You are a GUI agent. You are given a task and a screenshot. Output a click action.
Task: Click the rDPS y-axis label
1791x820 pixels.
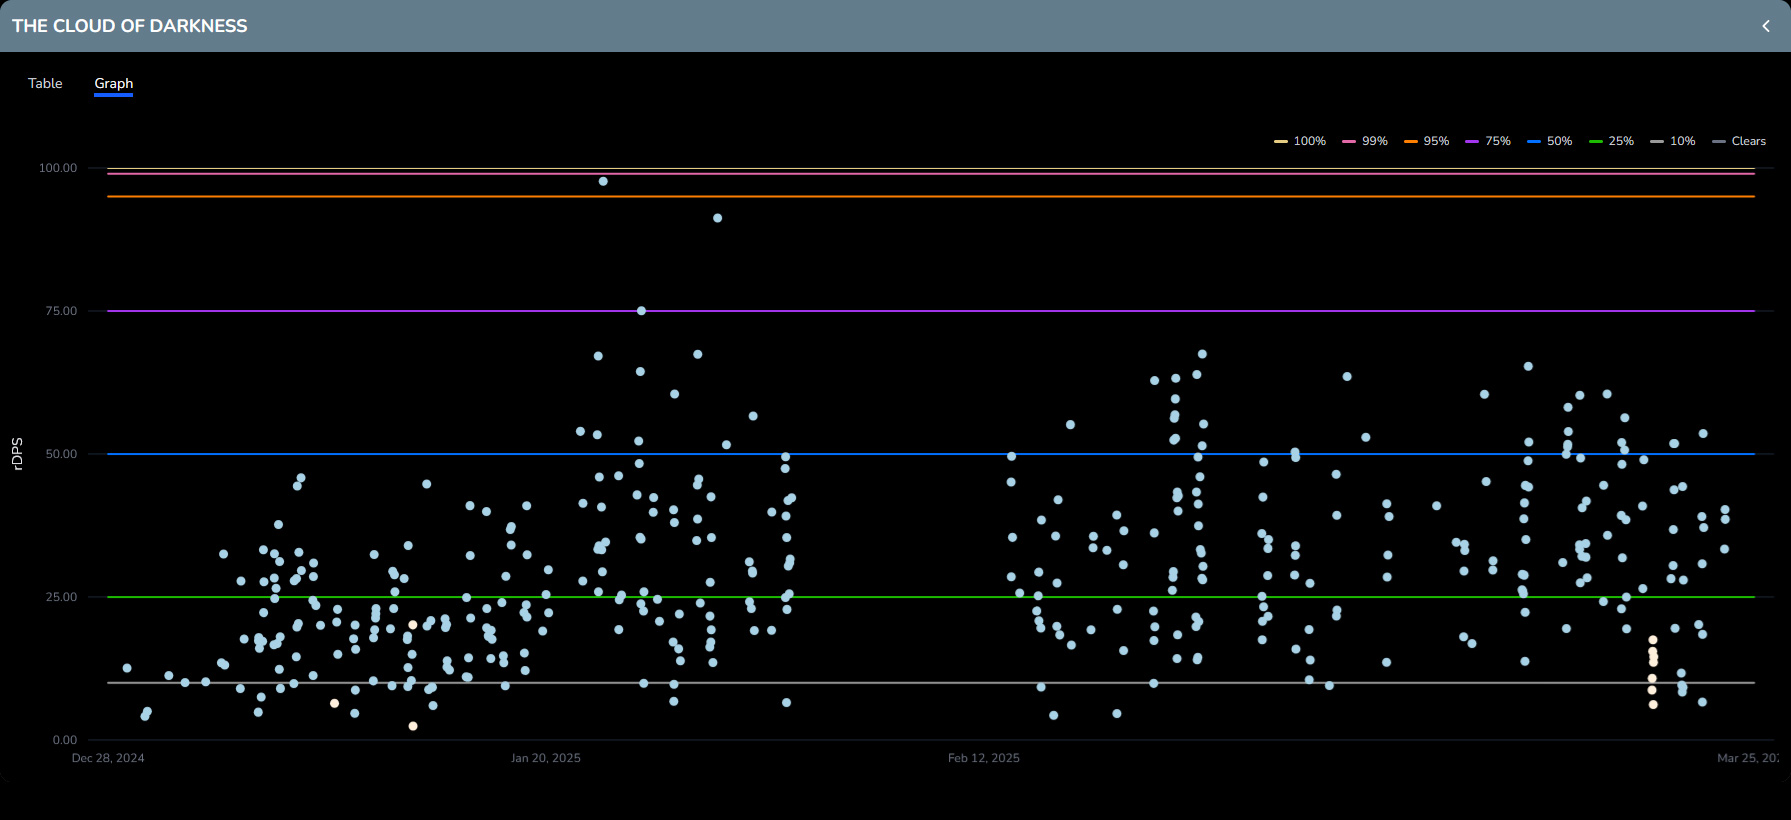(17, 454)
